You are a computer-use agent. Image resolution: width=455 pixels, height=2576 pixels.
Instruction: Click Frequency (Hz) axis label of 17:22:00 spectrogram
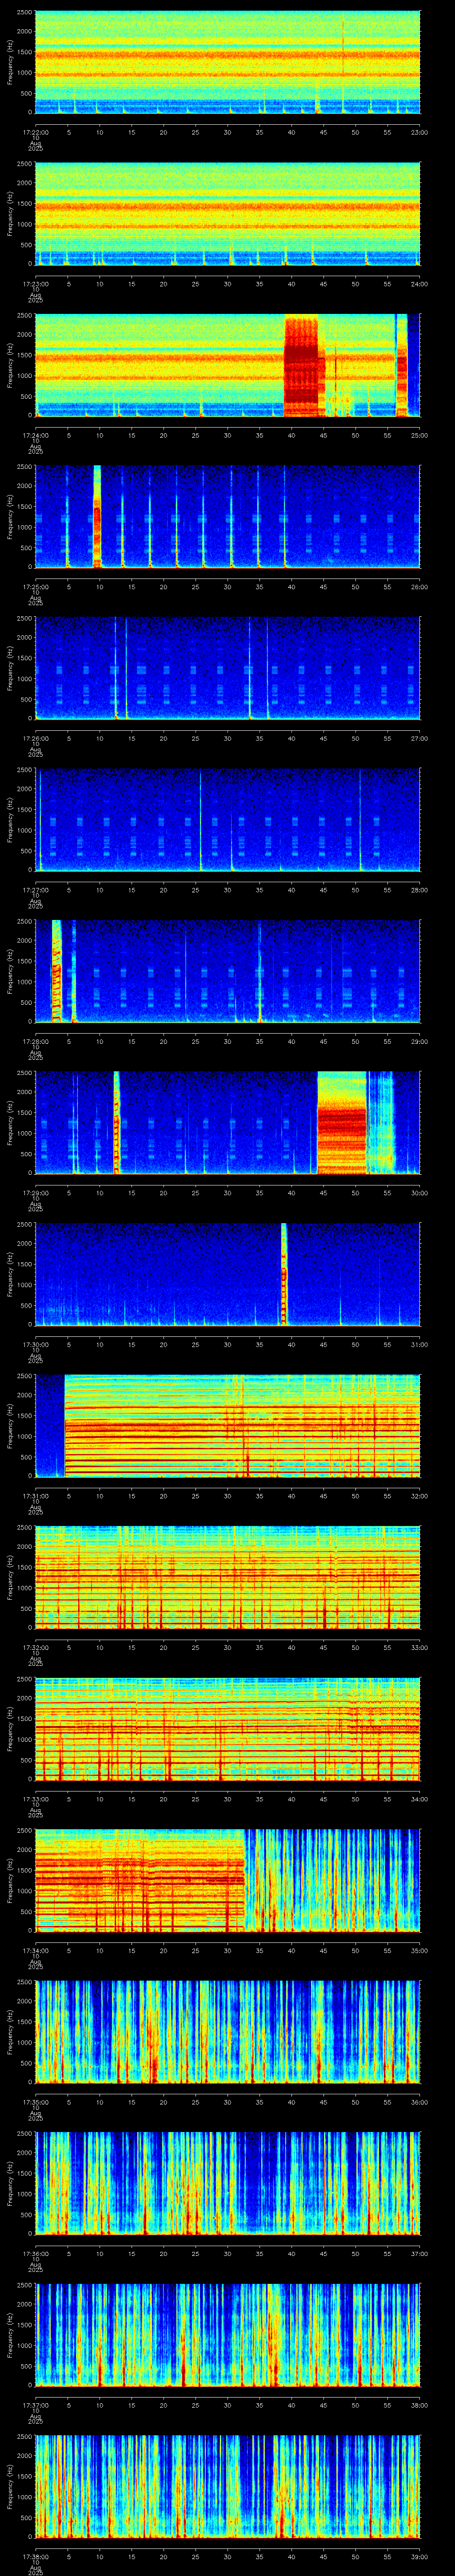[10, 62]
